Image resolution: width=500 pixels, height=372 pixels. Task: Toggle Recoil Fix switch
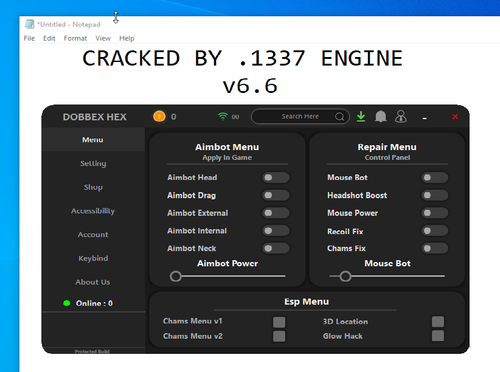point(435,230)
